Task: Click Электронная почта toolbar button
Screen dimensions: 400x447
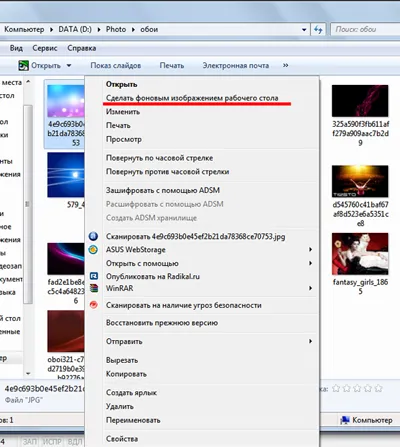Action: pos(236,65)
